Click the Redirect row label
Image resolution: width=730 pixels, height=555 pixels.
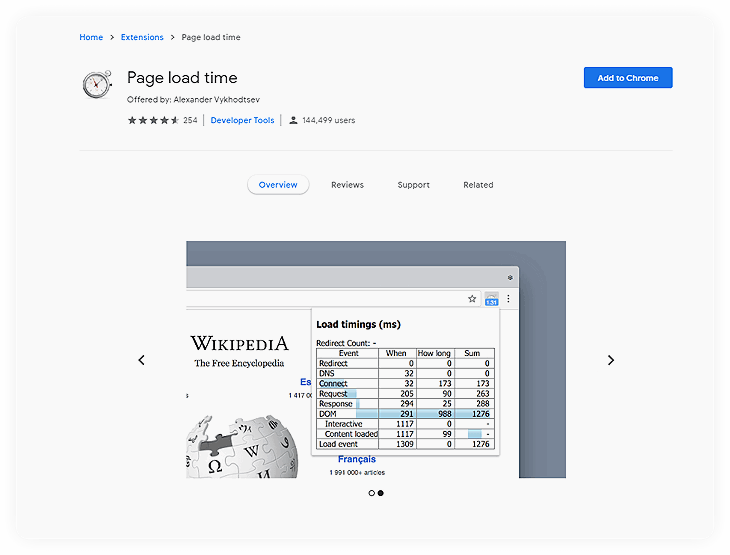333,364
